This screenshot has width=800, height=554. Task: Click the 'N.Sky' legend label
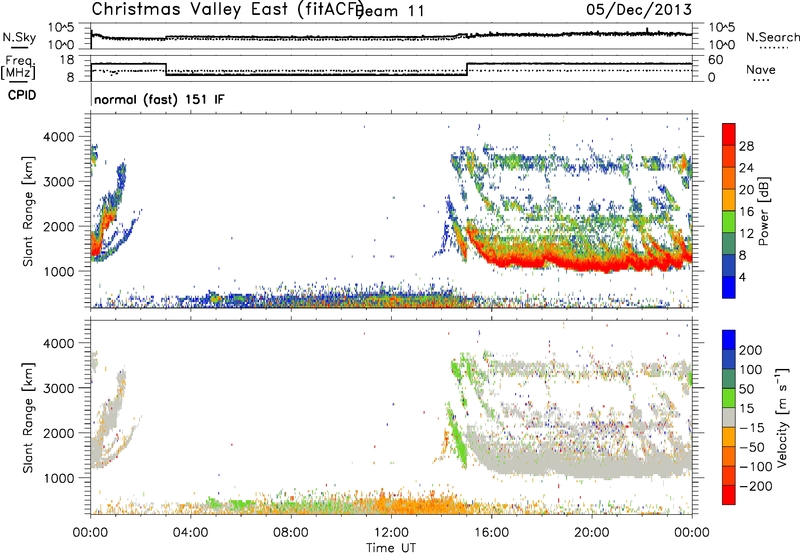[19, 37]
